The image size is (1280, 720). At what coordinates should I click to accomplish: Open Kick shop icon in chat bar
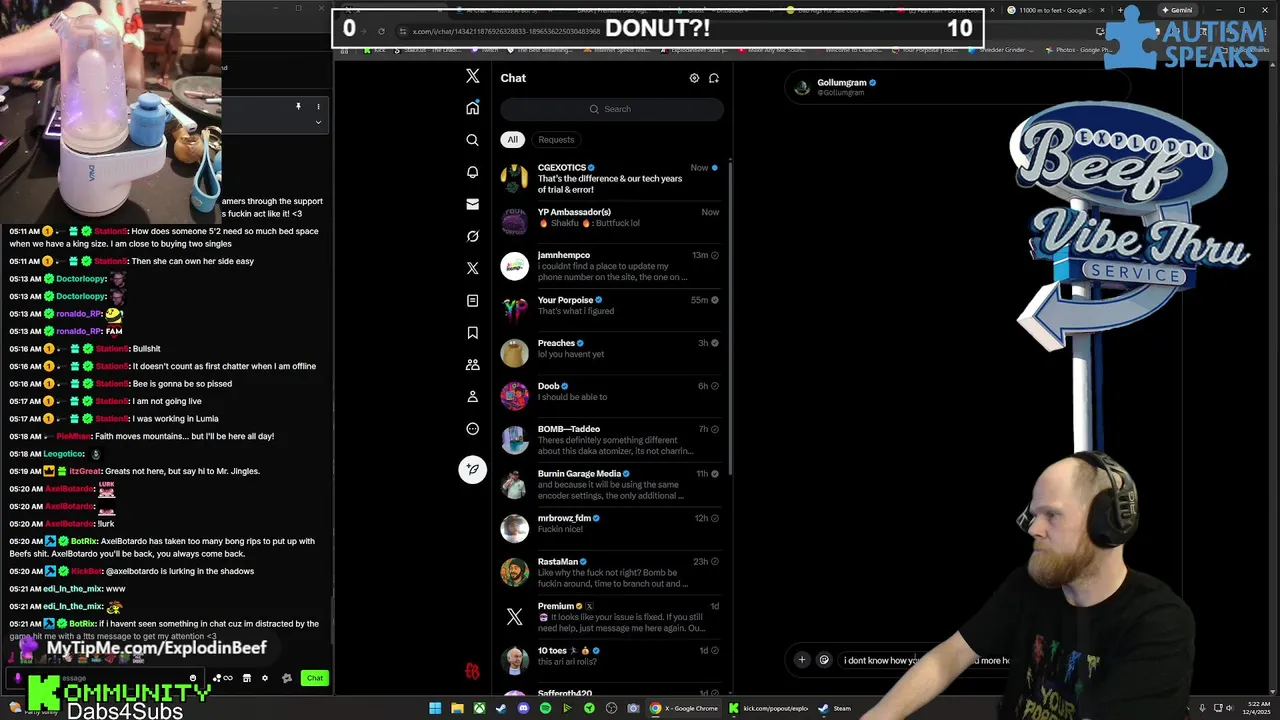pyautogui.click(x=247, y=678)
